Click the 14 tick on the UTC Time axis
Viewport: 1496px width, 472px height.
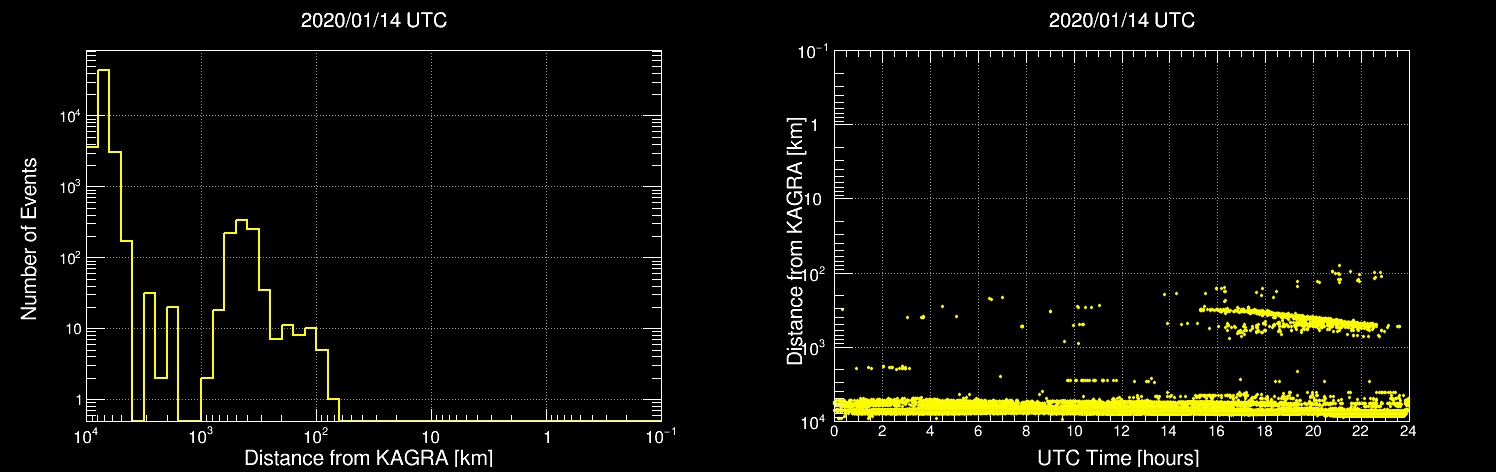click(1169, 433)
